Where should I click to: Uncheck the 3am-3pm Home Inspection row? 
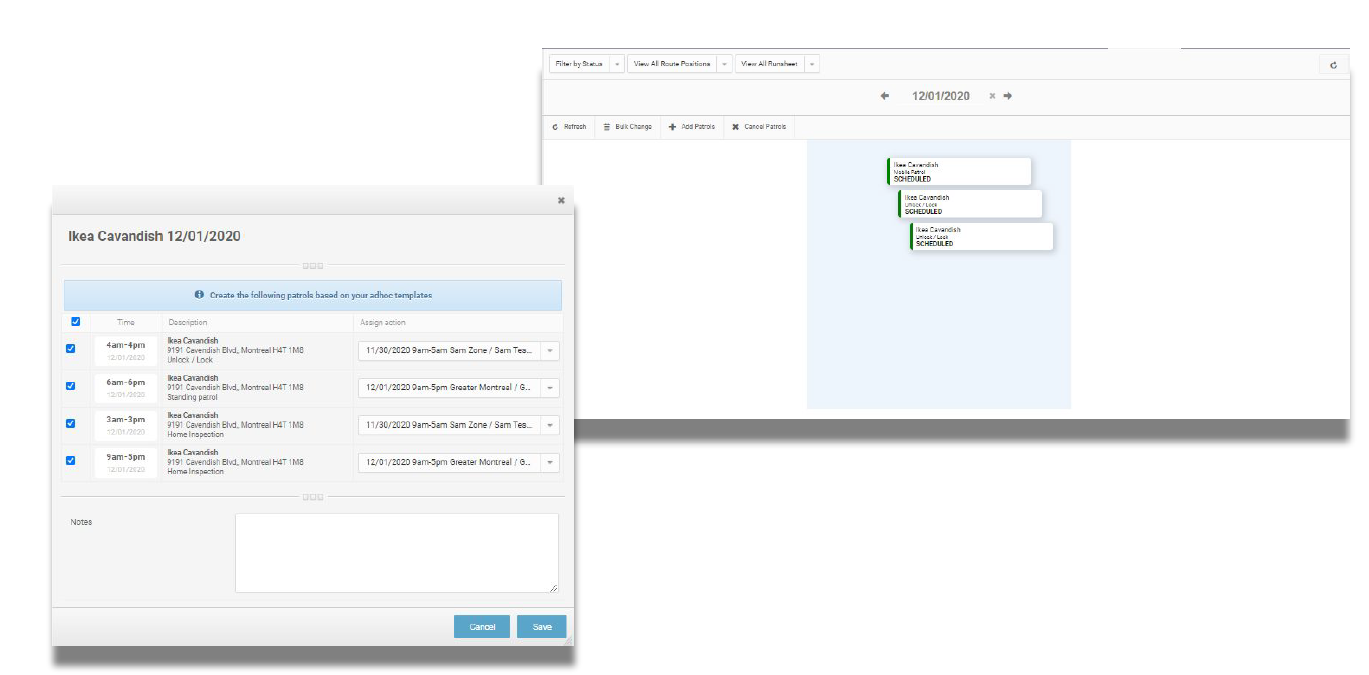(70, 423)
